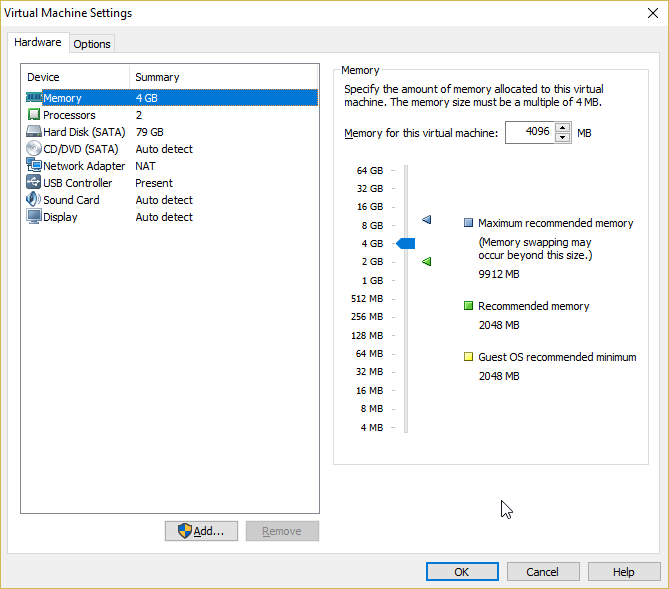The width and height of the screenshot is (669, 589).
Task: Select the CD/DVD (SATA) disc icon
Action: coord(34,149)
